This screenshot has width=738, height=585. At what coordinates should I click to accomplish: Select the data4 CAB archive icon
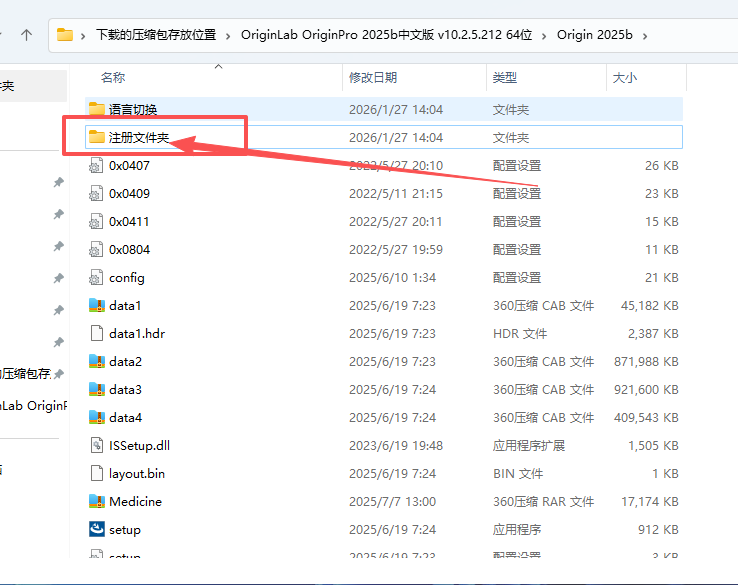(96, 417)
